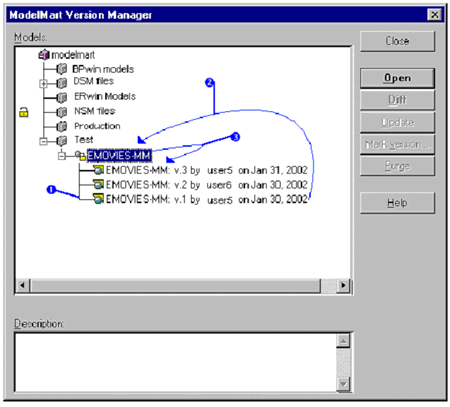Click the Description scrollbar up arrow
The image size is (450, 407).
click(x=343, y=341)
